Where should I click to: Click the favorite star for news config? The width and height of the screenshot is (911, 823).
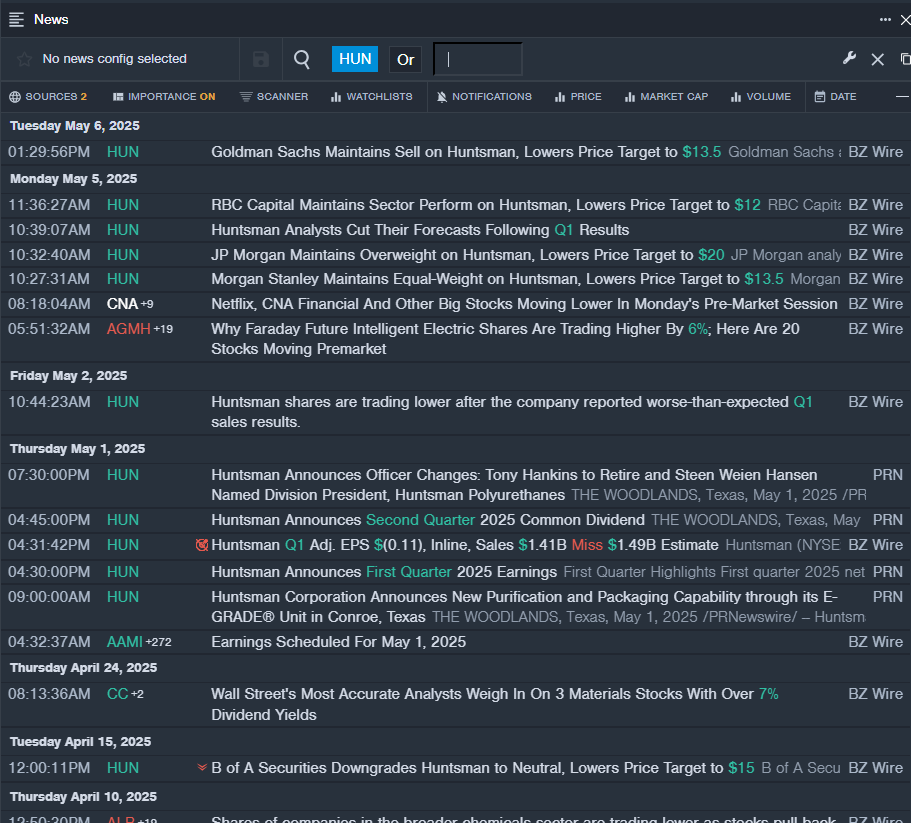[24, 59]
